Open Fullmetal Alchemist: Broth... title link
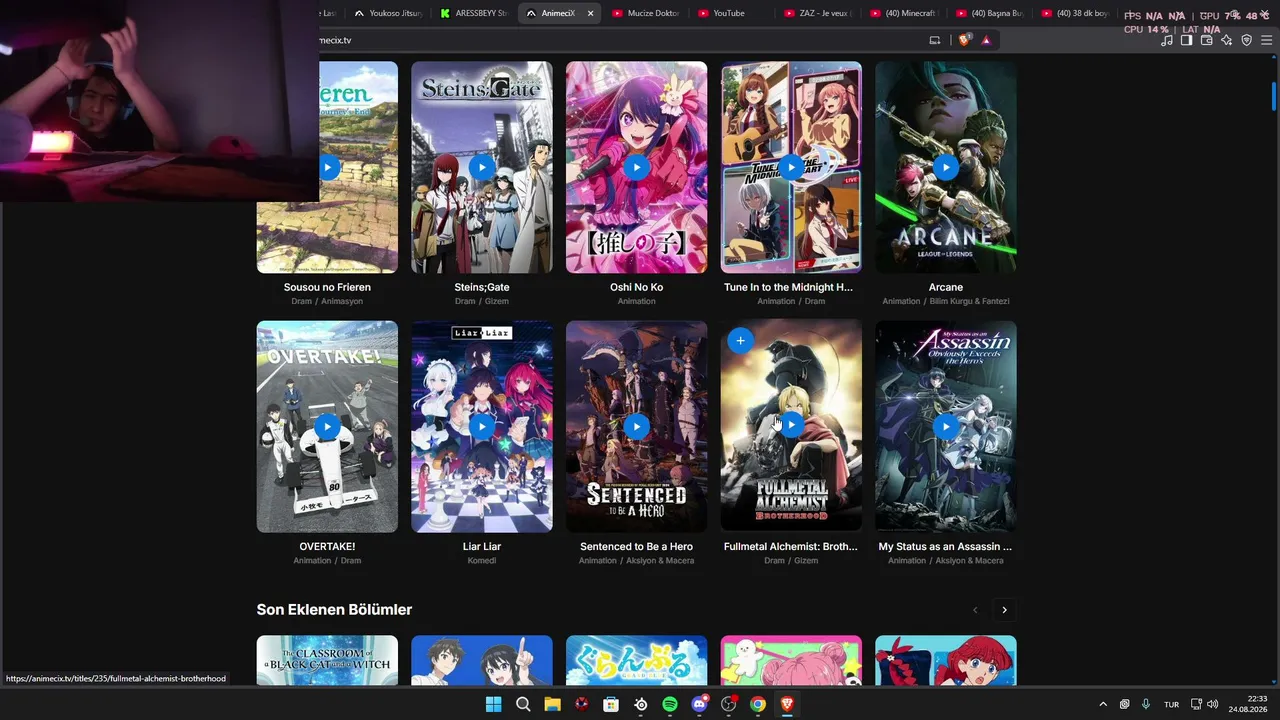The height and width of the screenshot is (720, 1280). 791,547
